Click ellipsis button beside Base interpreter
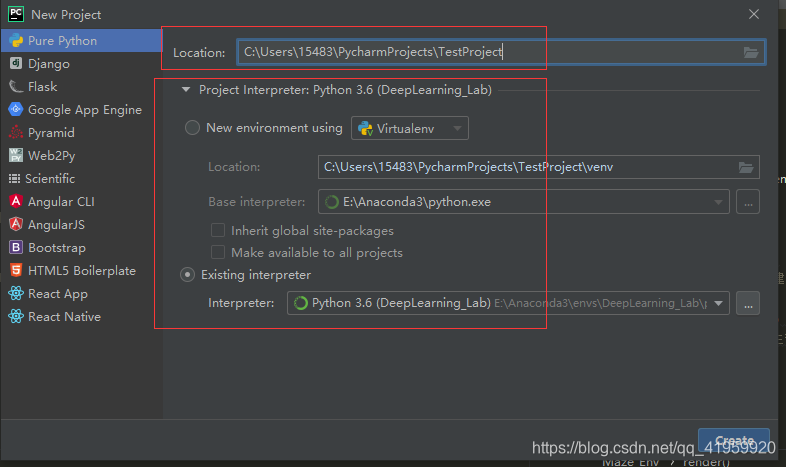786x467 pixels. pyautogui.click(x=748, y=202)
